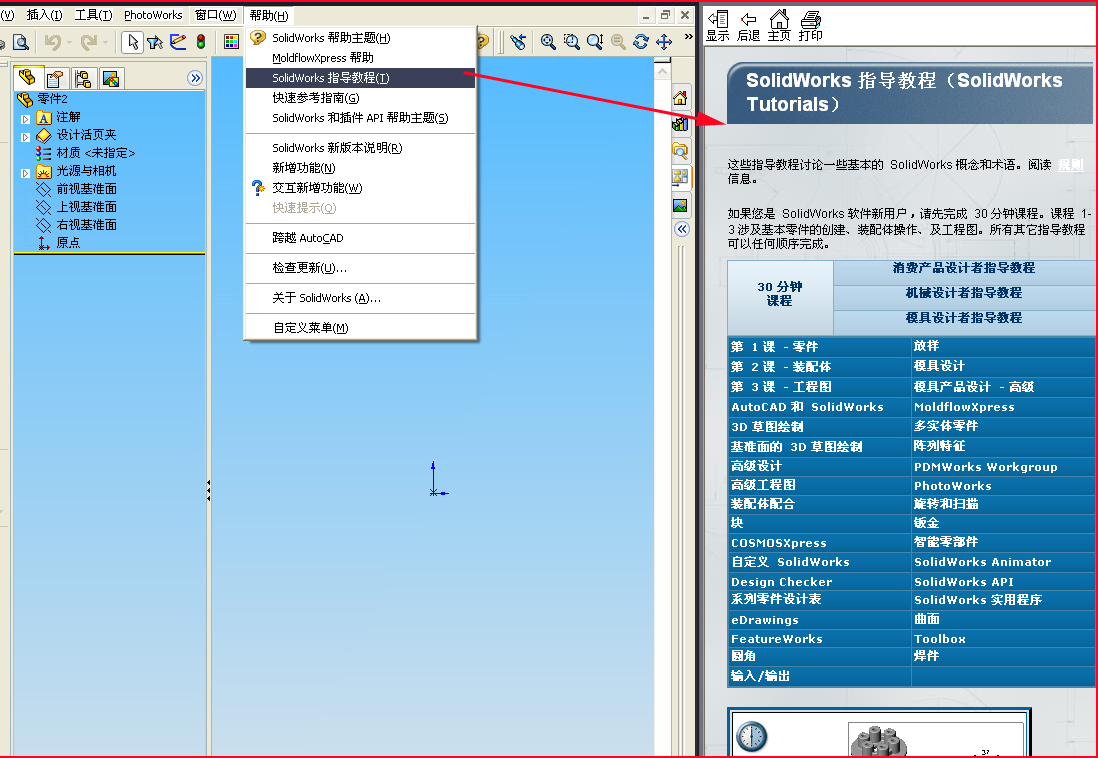The width and height of the screenshot is (1098, 758).
Task: Open the 第 1 课 - 零件 tutorial link
Action: coord(774,347)
